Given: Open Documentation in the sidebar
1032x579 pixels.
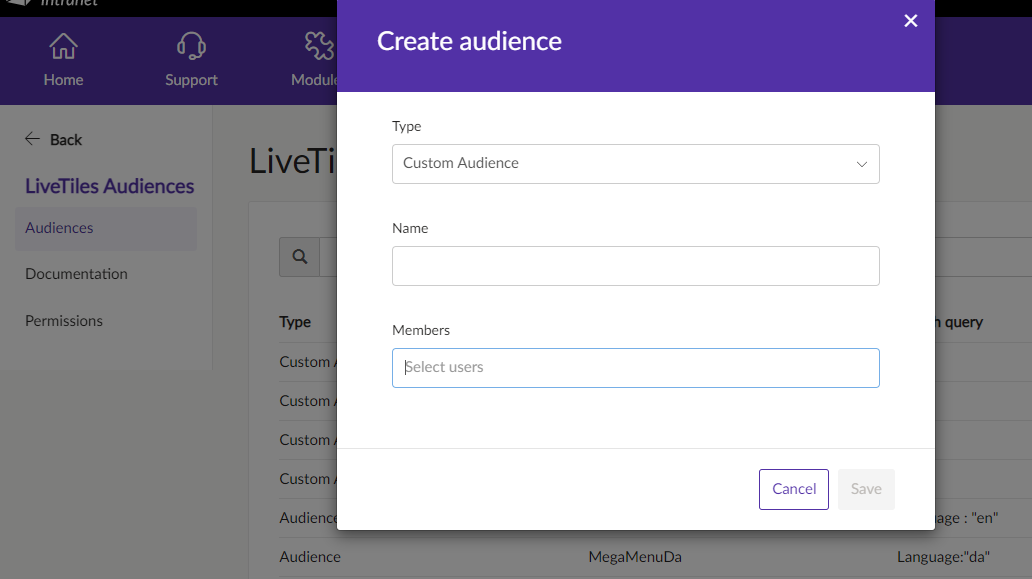Looking at the screenshot, I should pyautogui.click(x=76, y=274).
